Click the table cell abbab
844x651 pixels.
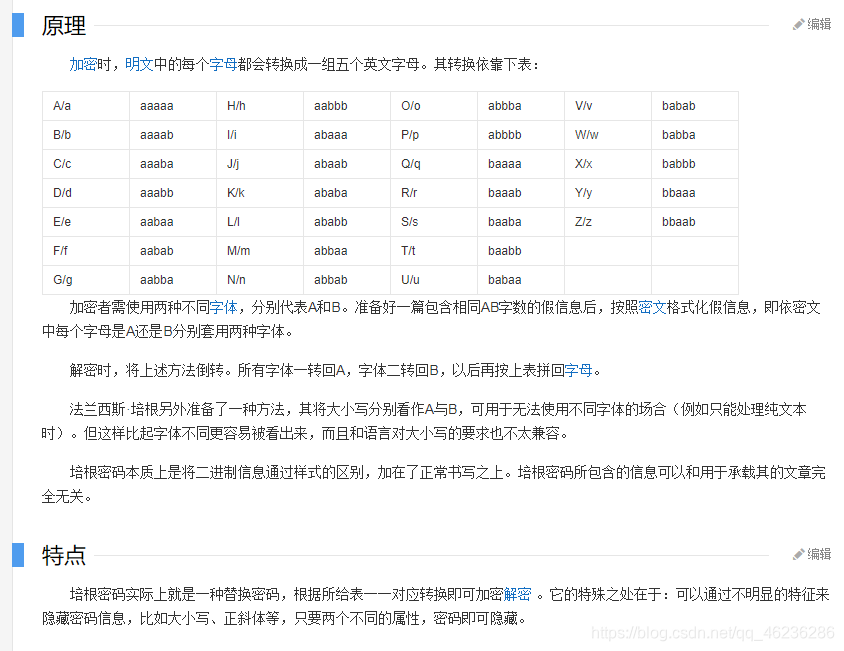[347, 280]
